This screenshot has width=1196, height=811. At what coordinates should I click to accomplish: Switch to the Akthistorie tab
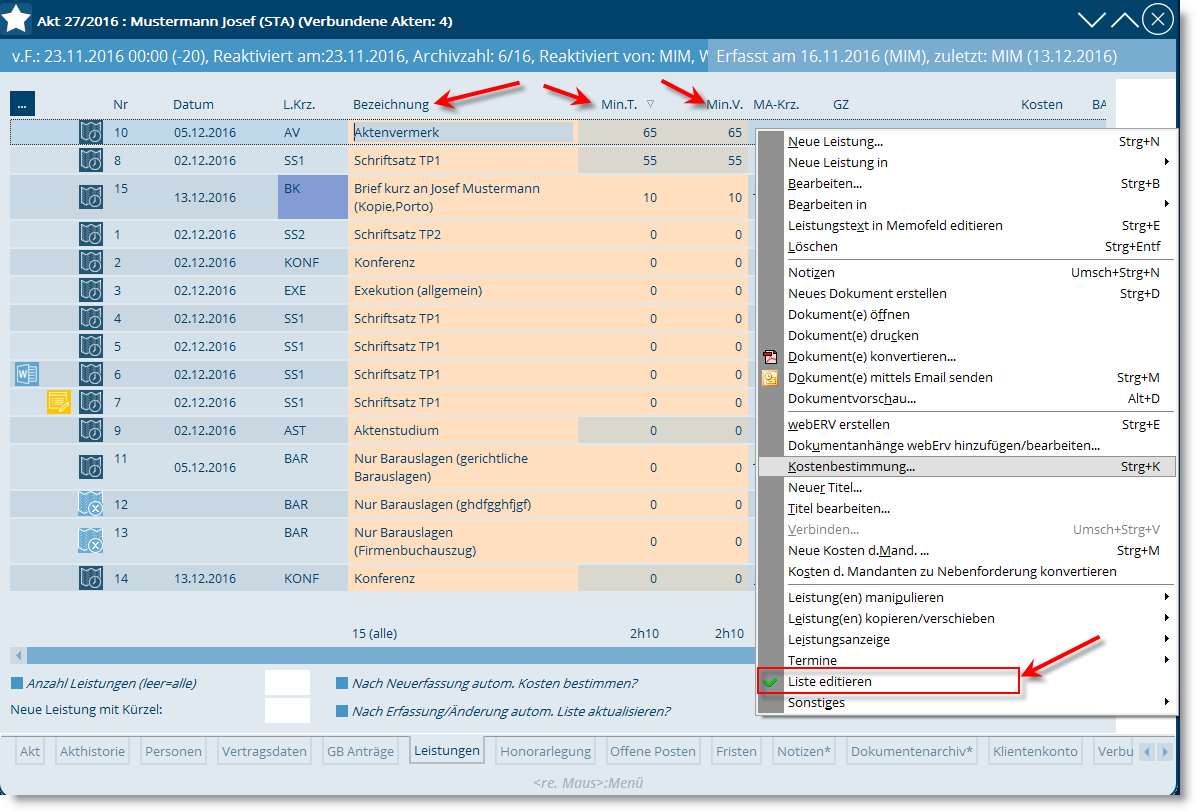pos(92,751)
